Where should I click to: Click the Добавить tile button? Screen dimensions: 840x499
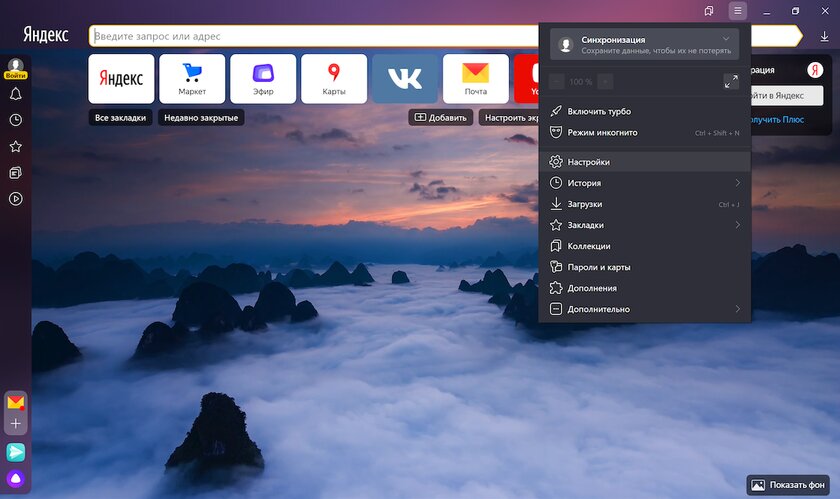pos(440,117)
